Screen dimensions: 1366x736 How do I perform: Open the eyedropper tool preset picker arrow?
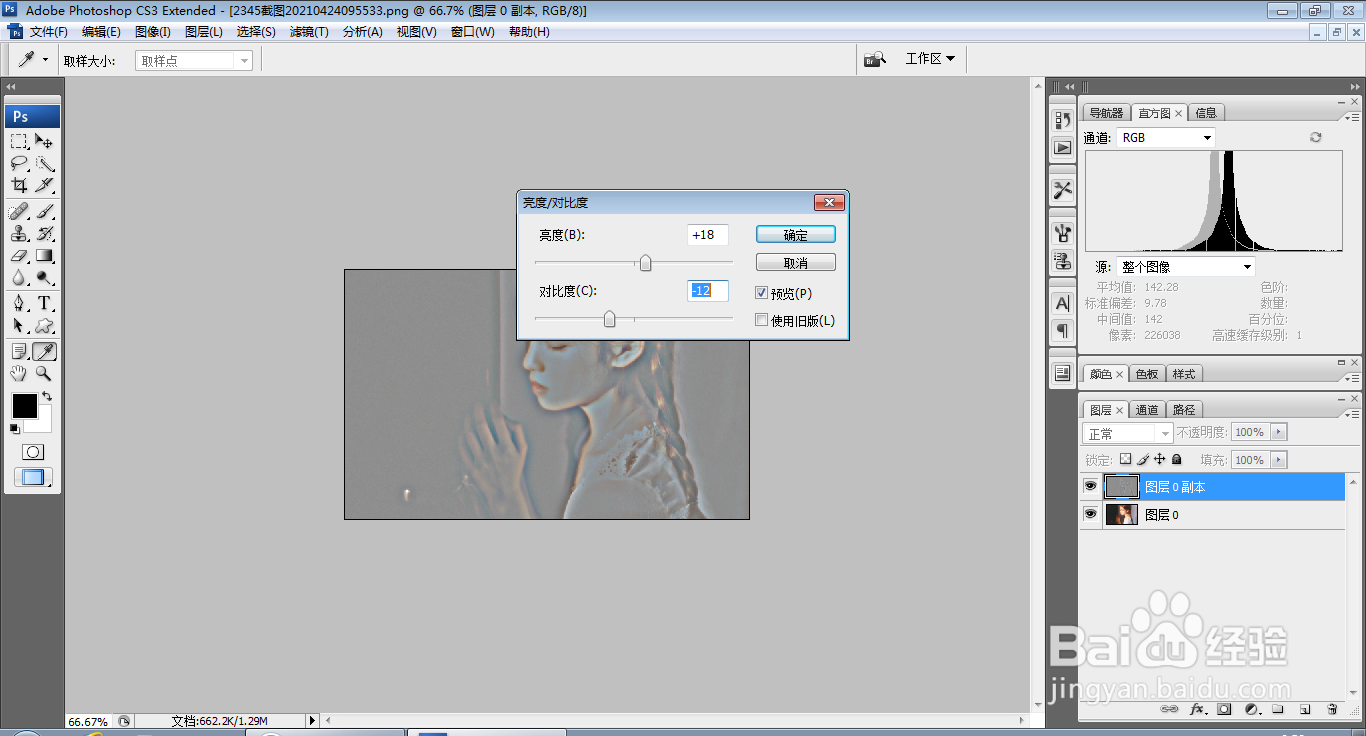click(45, 60)
